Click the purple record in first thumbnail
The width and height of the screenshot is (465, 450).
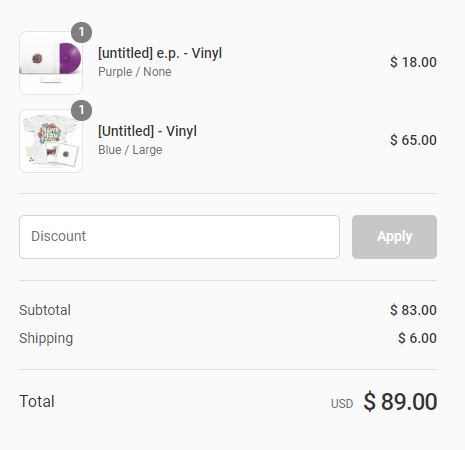click(x=70, y=58)
